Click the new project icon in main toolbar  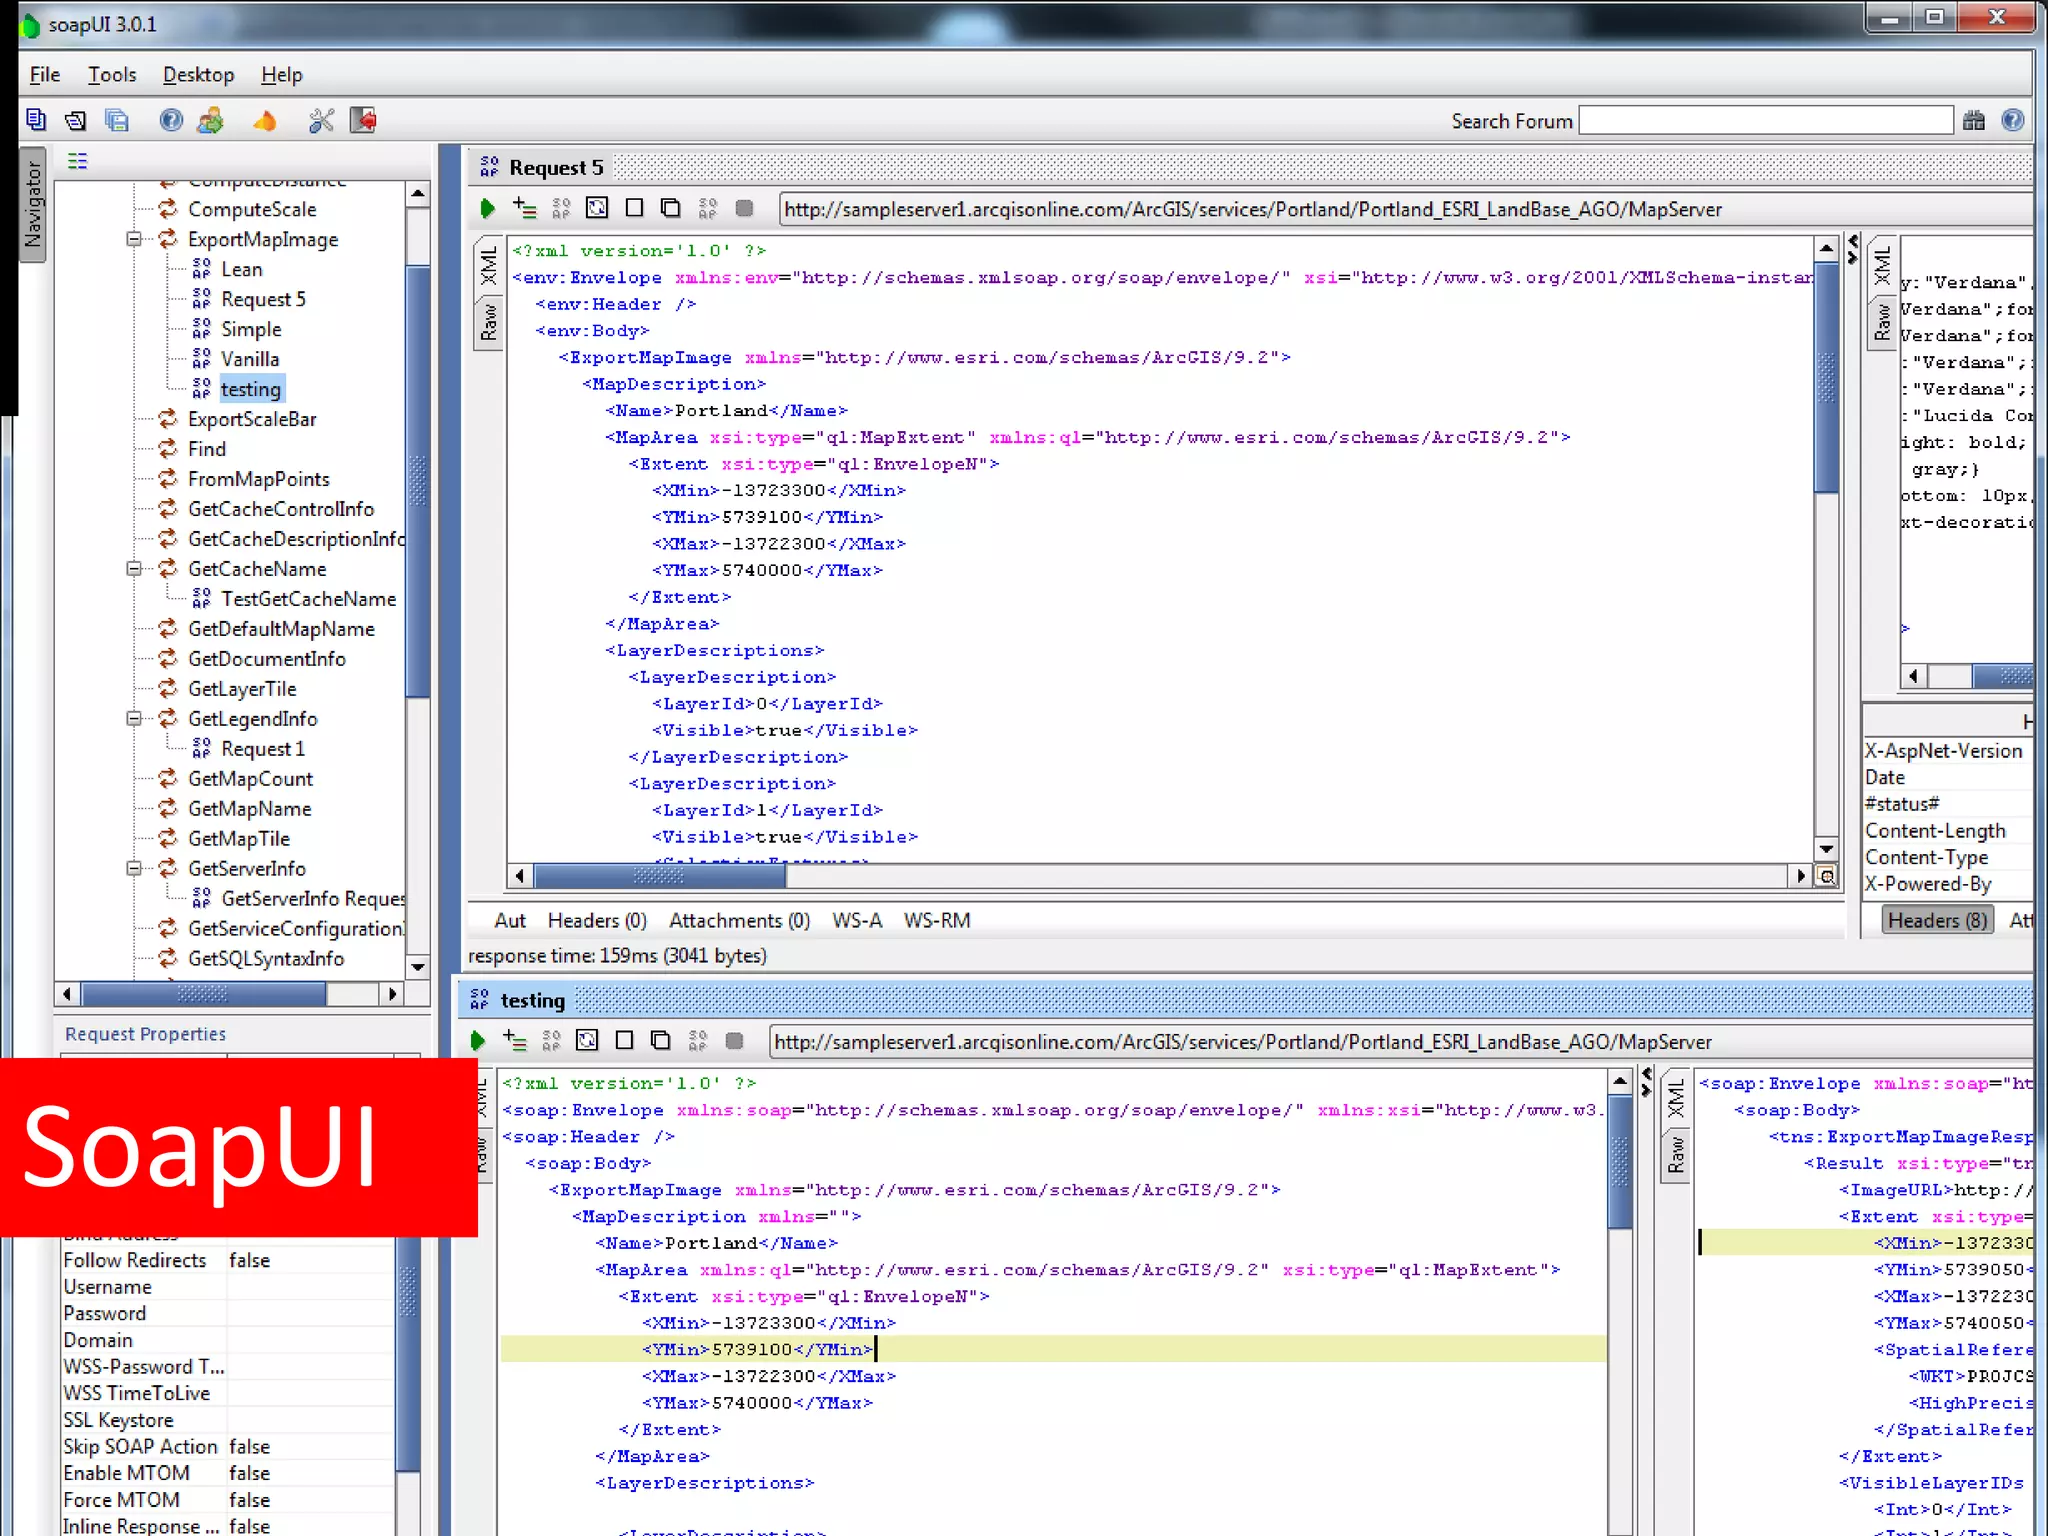pos(36,120)
